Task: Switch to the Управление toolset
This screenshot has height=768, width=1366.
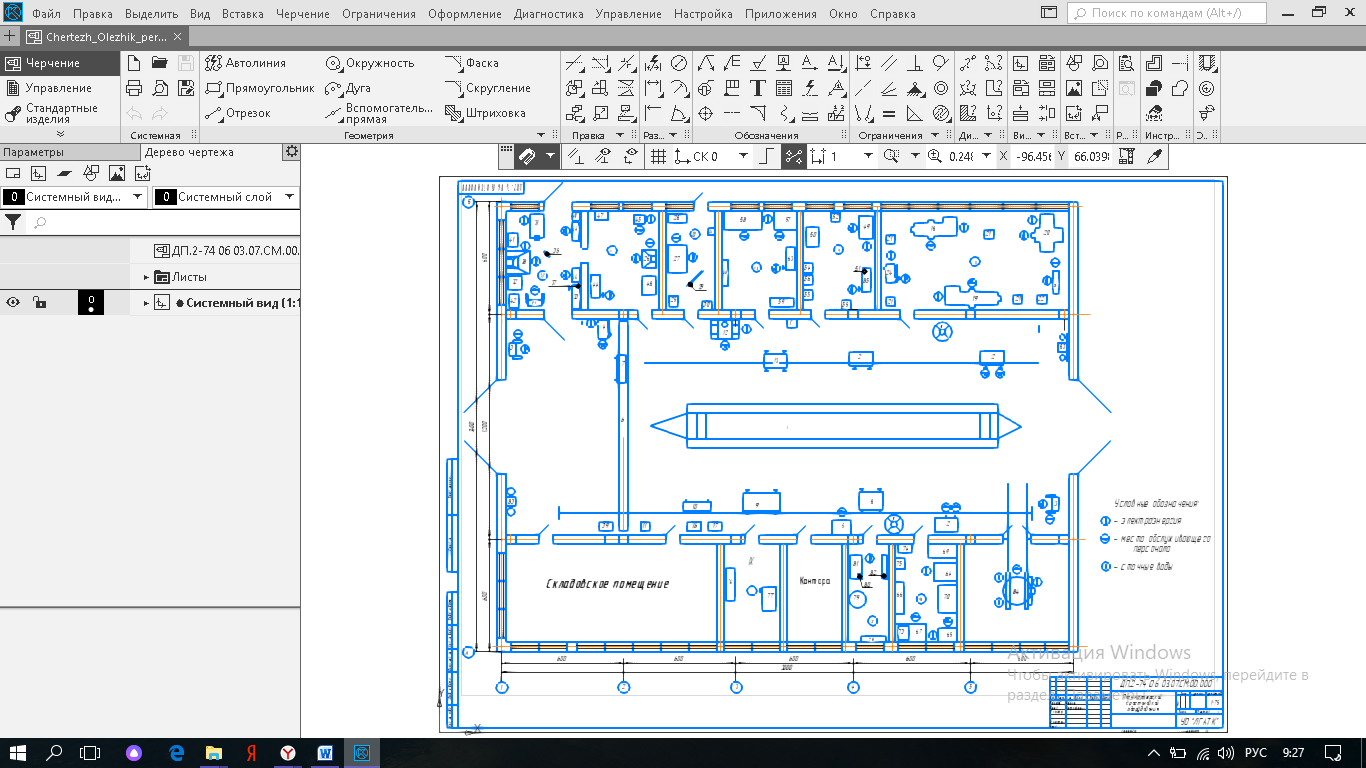Action: [57, 88]
